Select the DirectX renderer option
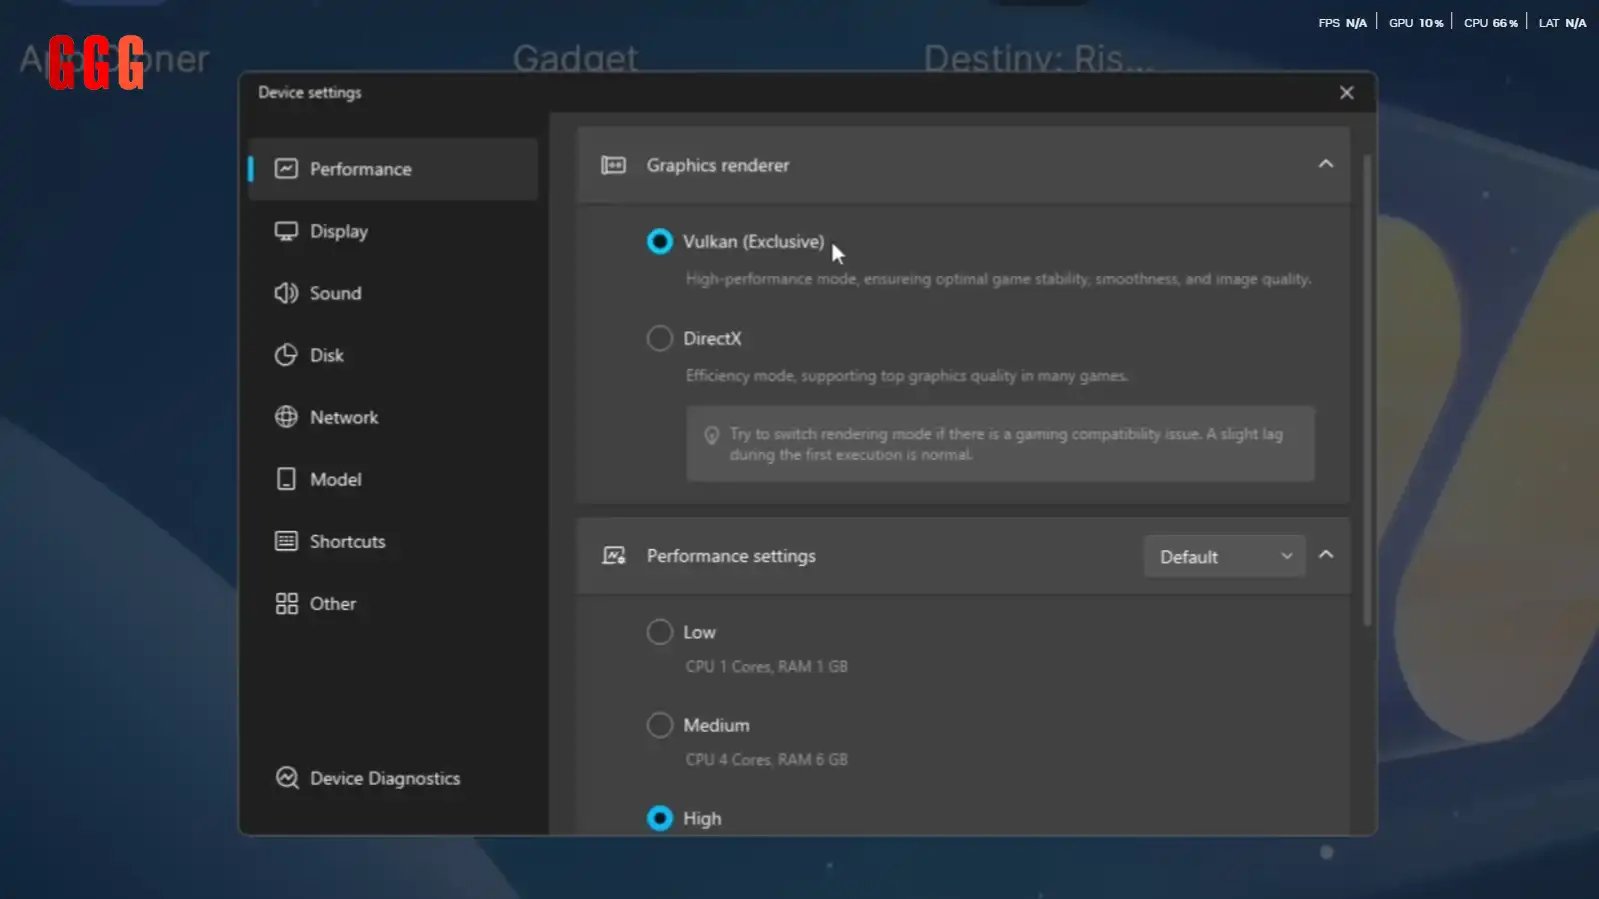 [660, 338]
